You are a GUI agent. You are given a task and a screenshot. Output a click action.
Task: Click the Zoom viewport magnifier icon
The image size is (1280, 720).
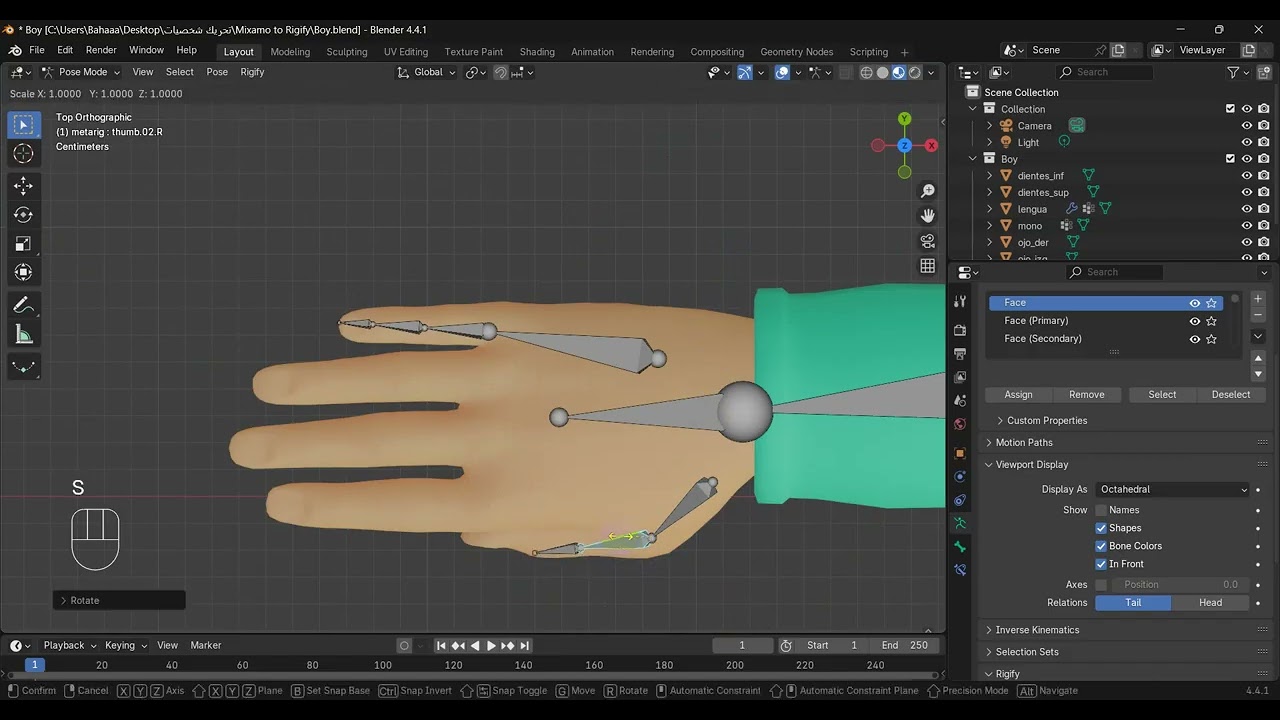tap(928, 191)
